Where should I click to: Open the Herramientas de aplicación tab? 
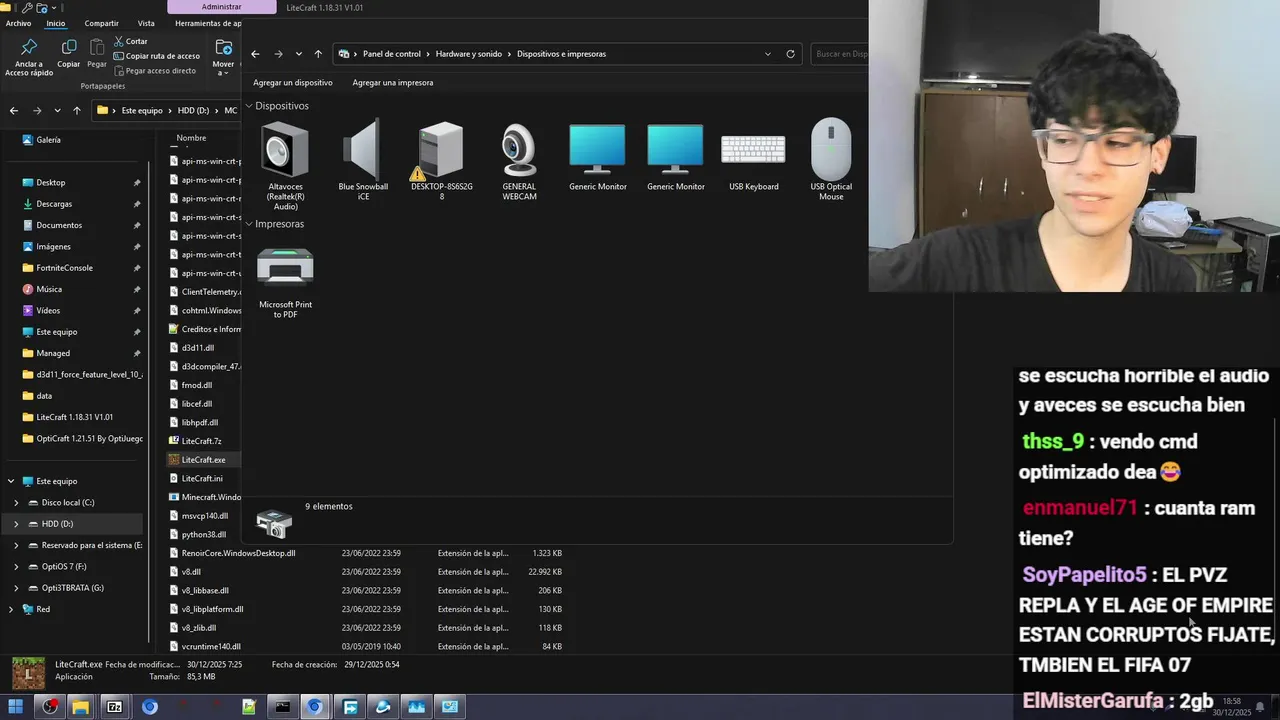click(x=207, y=23)
